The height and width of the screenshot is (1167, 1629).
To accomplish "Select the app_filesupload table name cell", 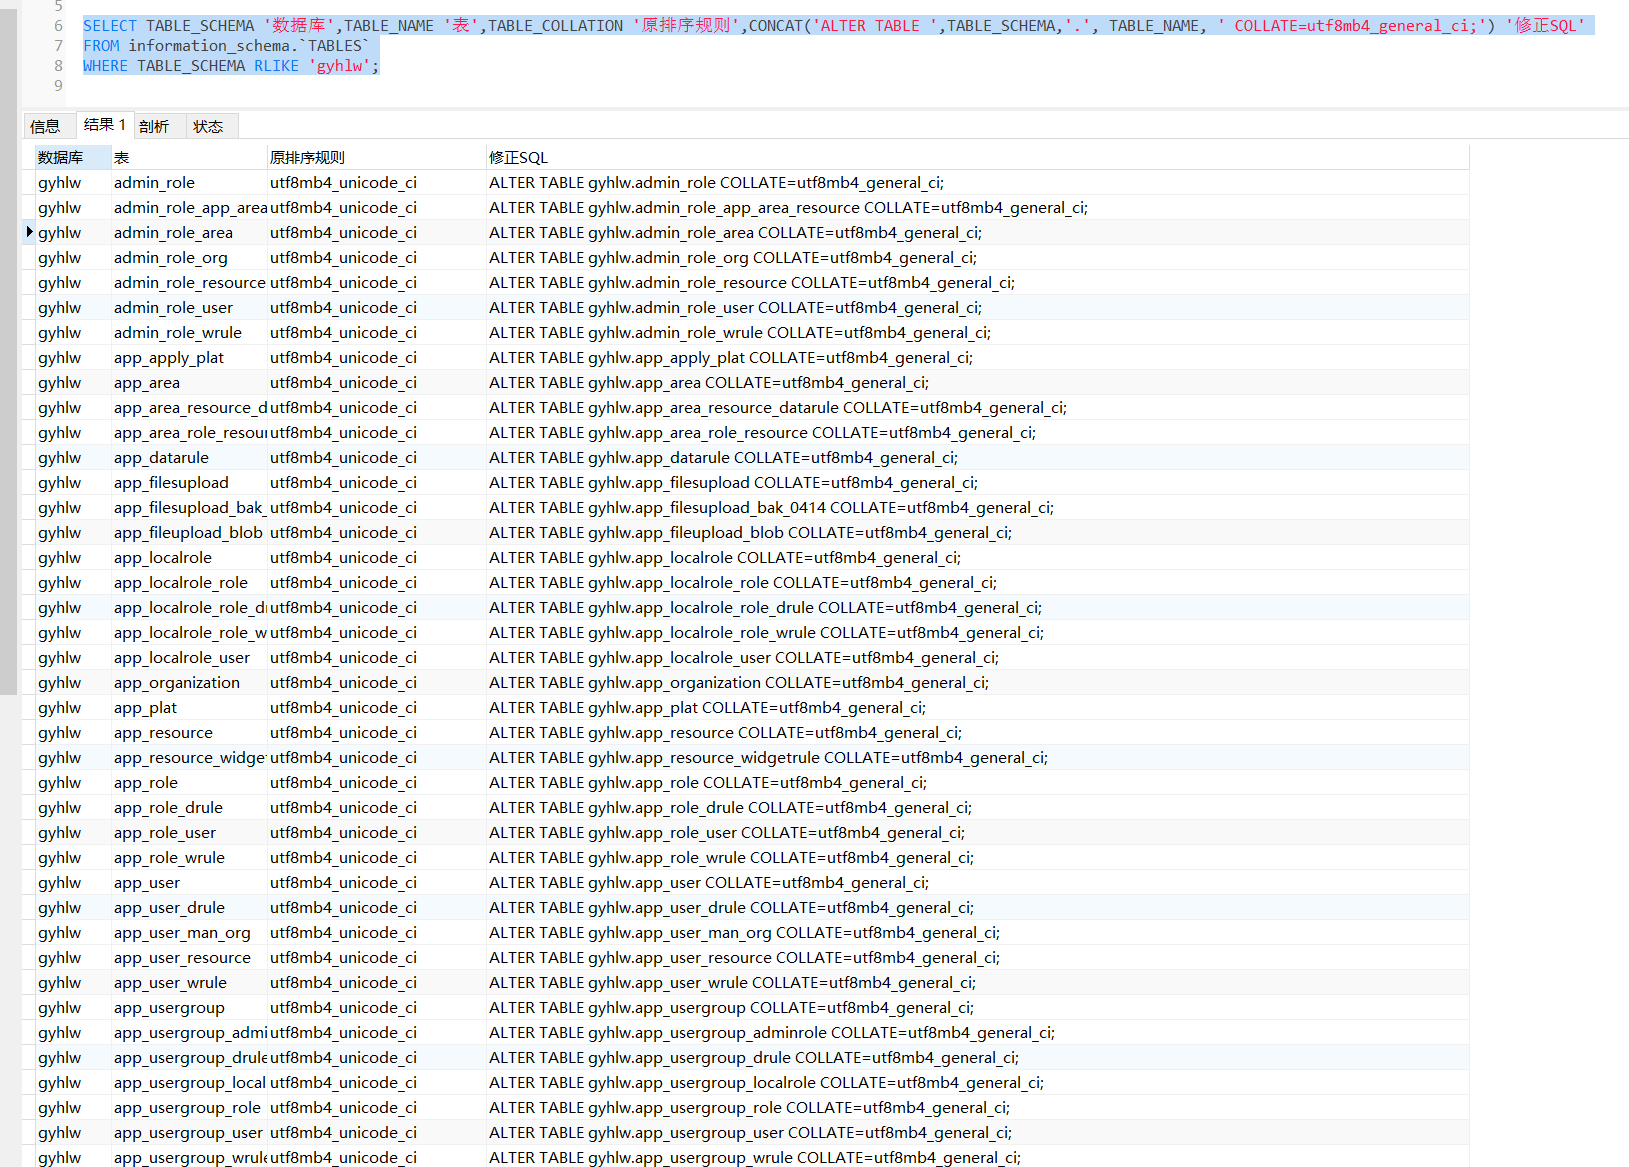I will coord(171,483).
